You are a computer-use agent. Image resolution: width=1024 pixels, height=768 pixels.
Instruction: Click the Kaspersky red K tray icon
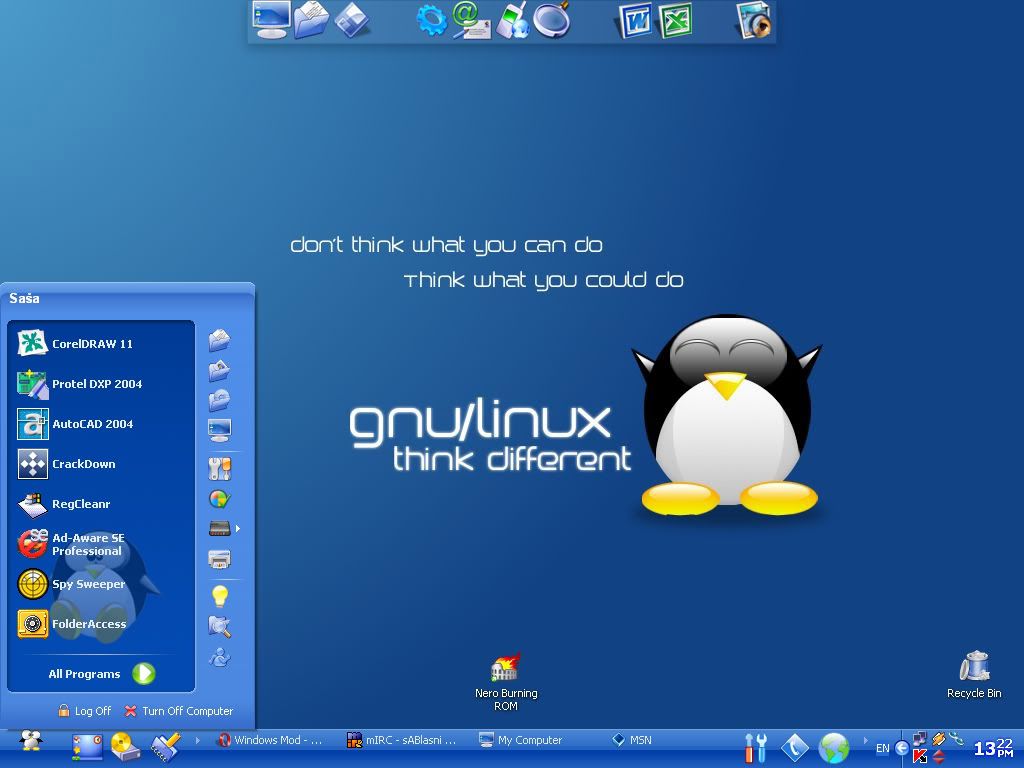click(920, 756)
